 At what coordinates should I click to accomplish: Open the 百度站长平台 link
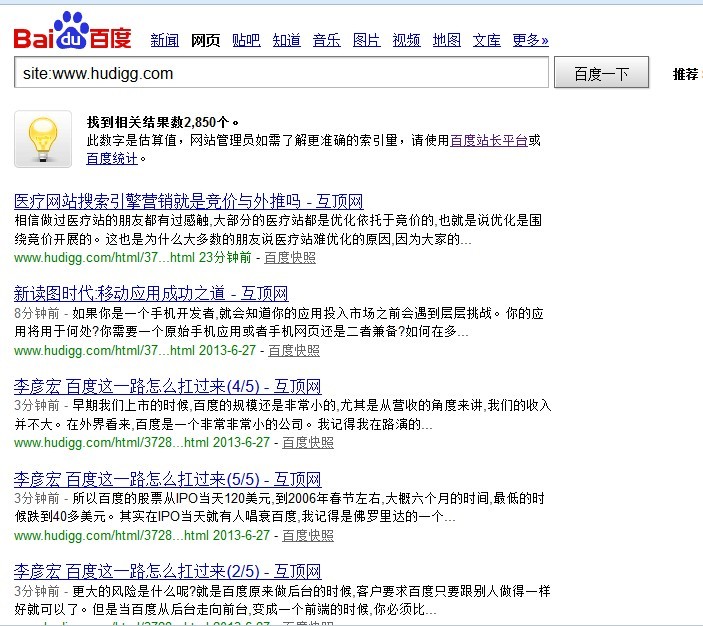[x=489, y=141]
